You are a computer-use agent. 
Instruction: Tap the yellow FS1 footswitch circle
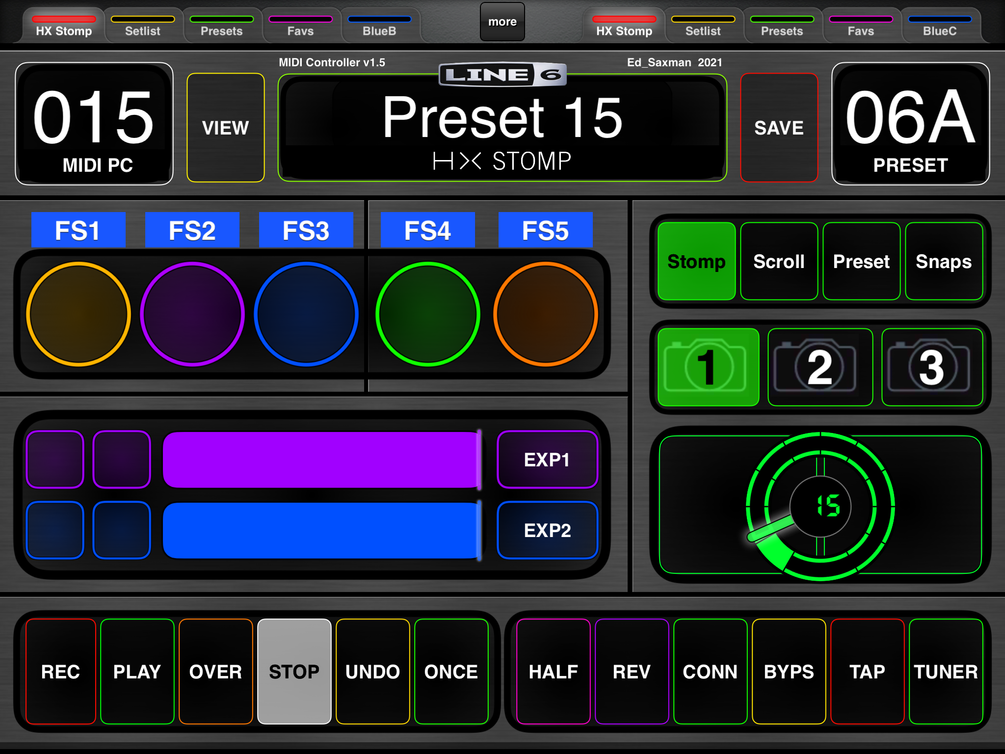pos(78,314)
